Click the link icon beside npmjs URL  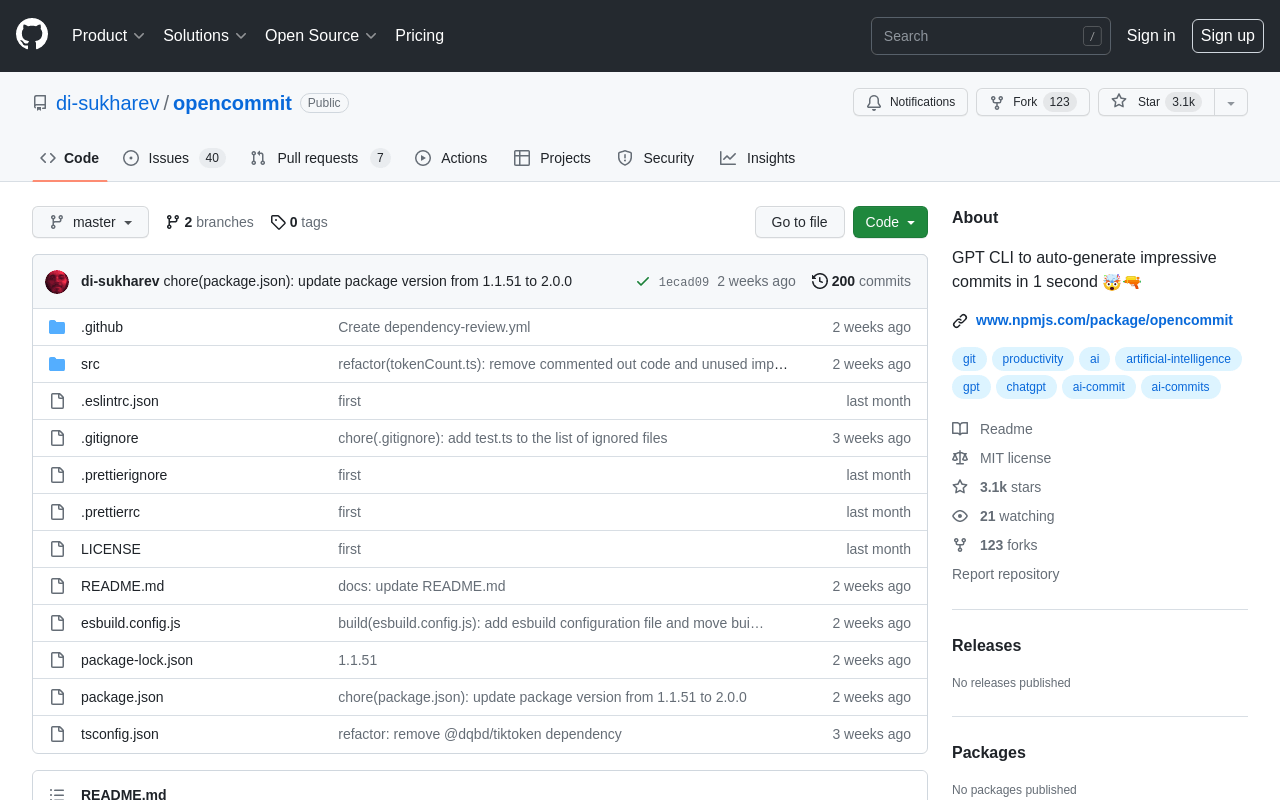(960, 321)
